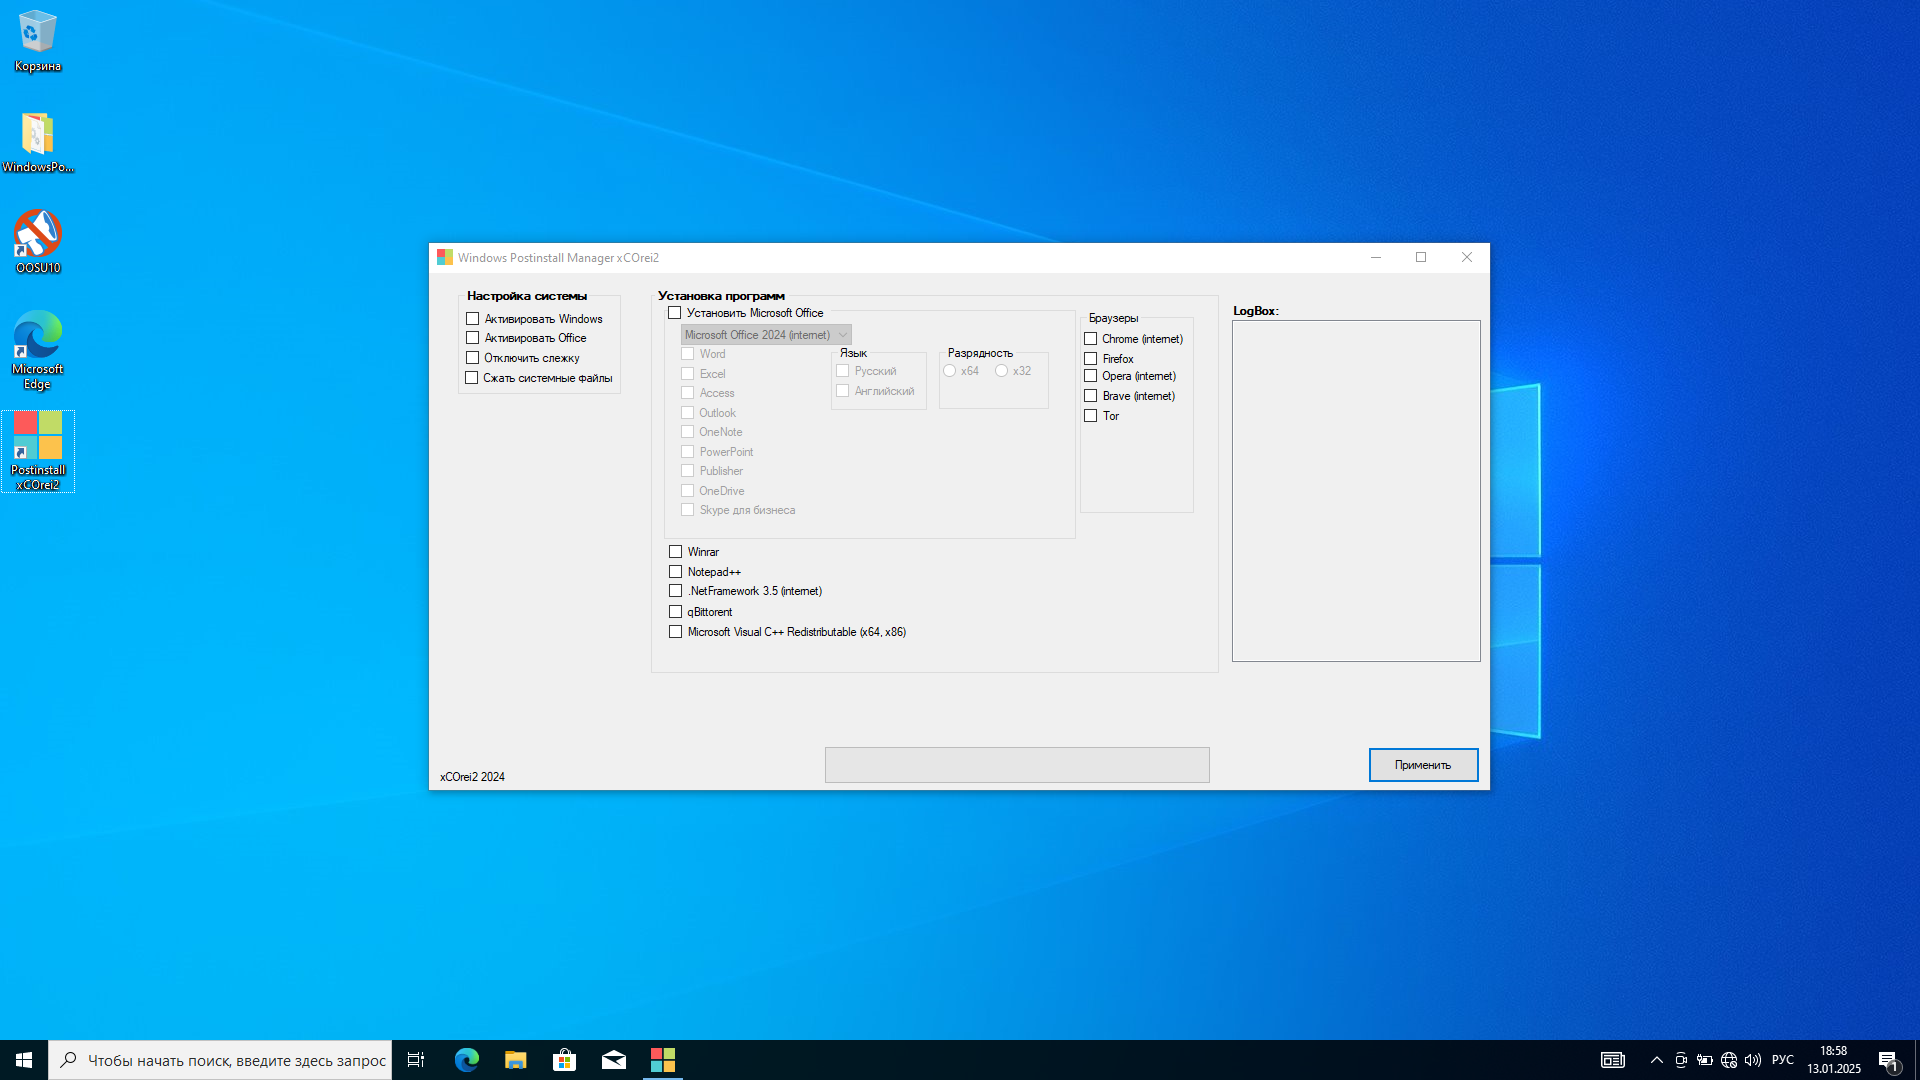The image size is (1920, 1080).
Task: Maximize the Postinstall Manager window
Action: point(1421,257)
